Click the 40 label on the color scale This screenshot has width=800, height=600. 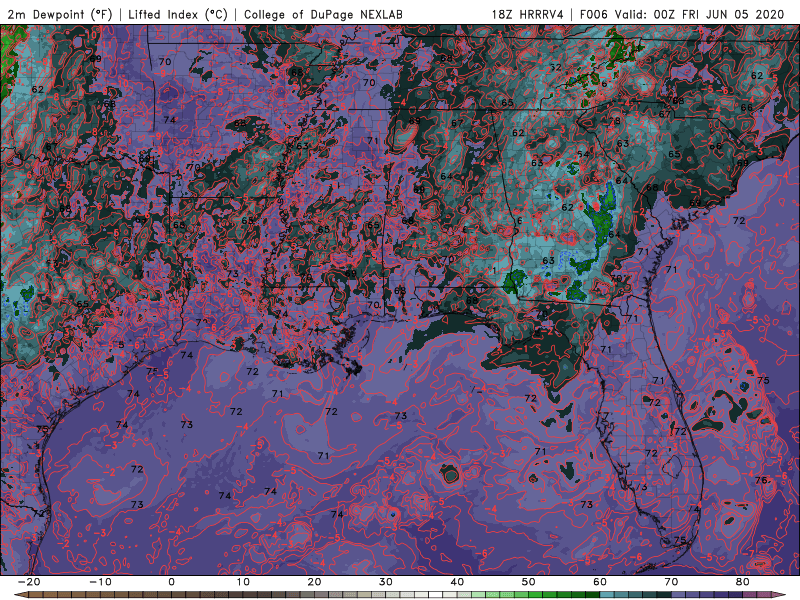(457, 582)
